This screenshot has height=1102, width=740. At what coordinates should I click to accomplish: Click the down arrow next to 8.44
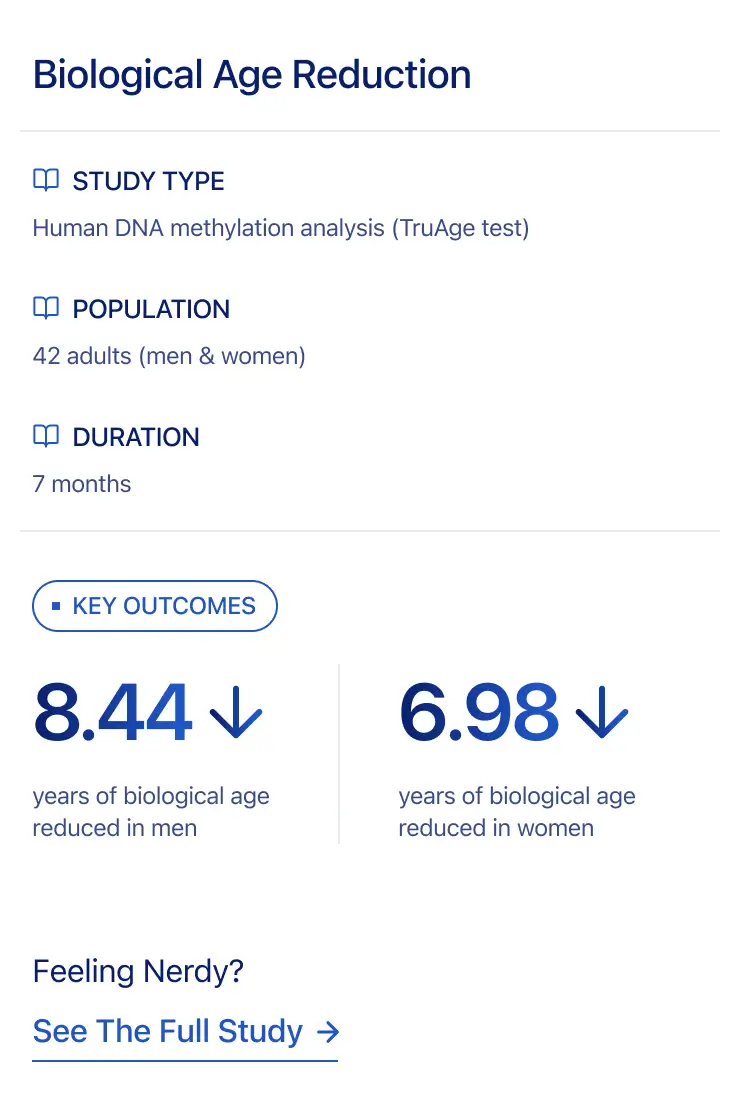[x=236, y=714]
